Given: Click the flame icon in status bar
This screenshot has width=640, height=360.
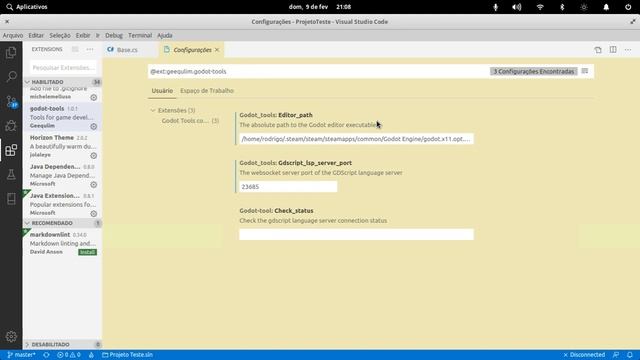Looking at the screenshot, I should 91,355.
